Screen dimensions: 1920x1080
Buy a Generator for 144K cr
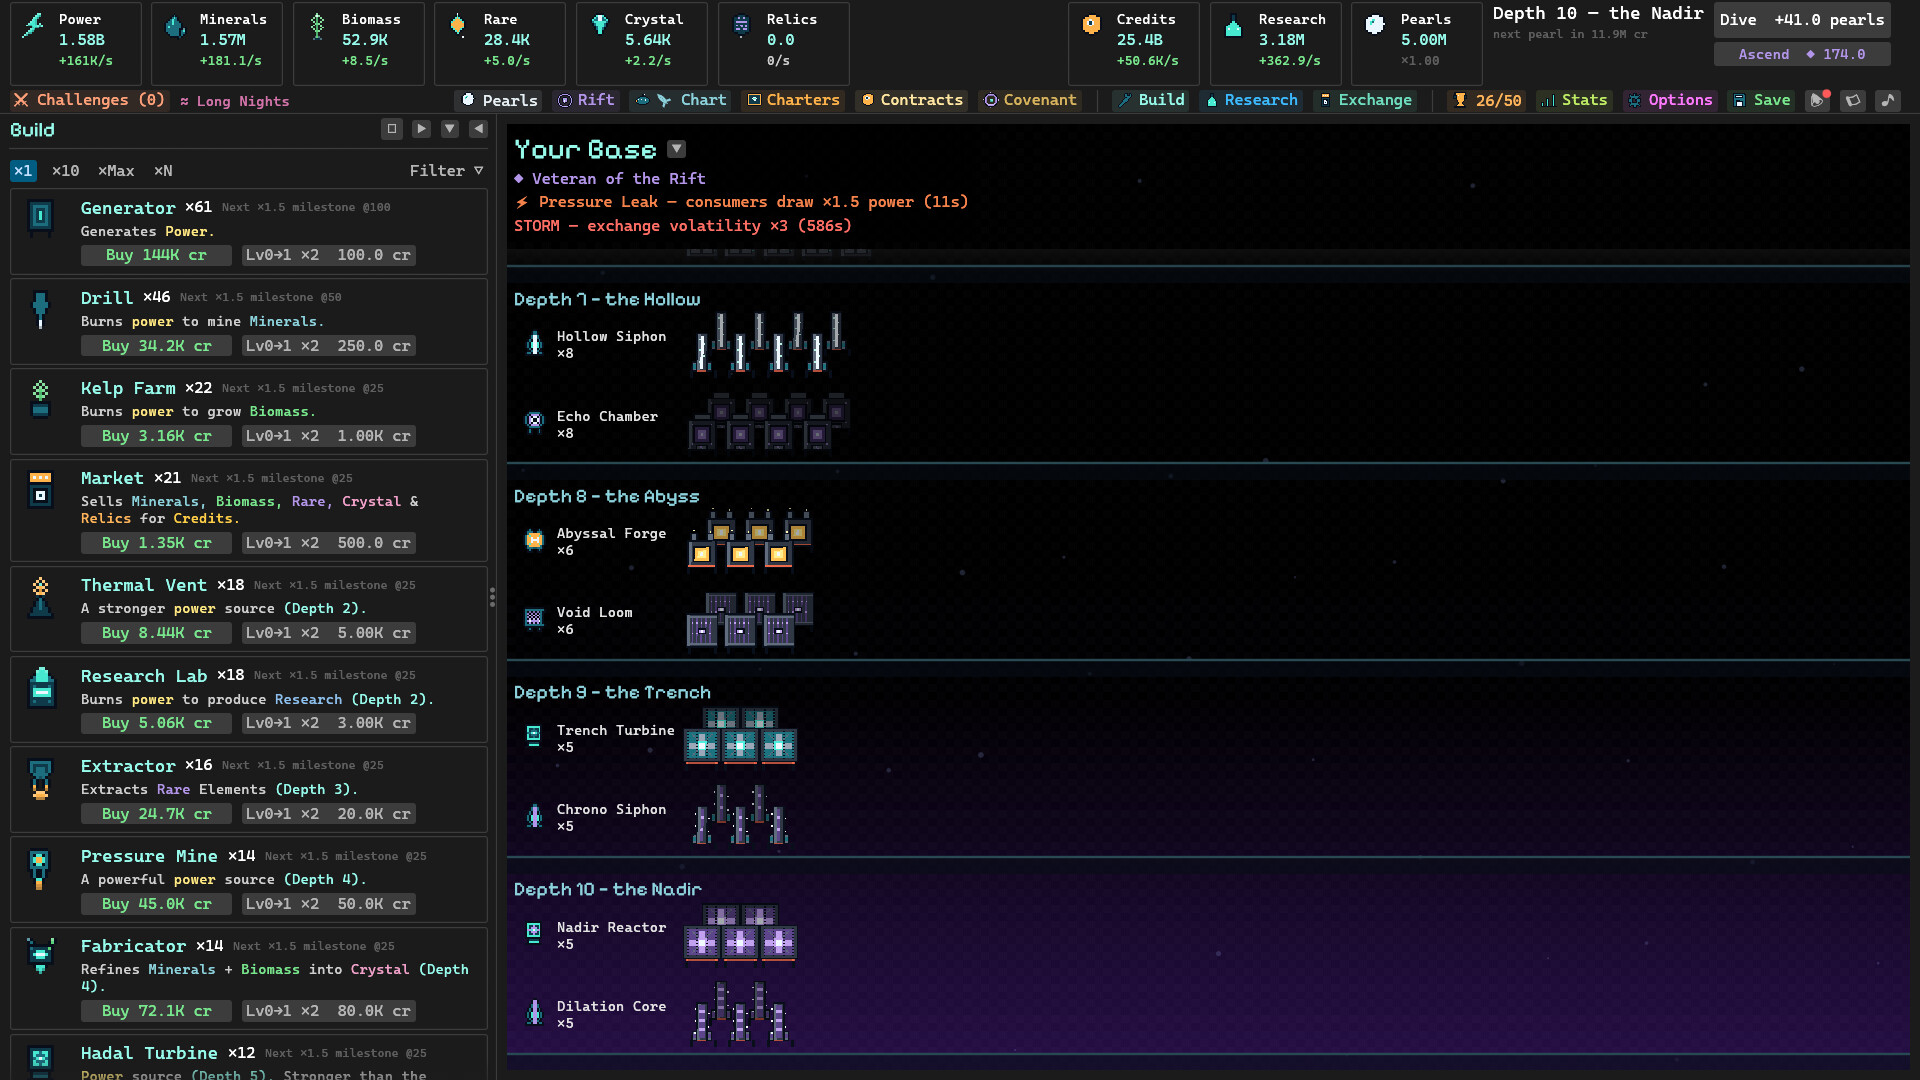[x=156, y=255]
